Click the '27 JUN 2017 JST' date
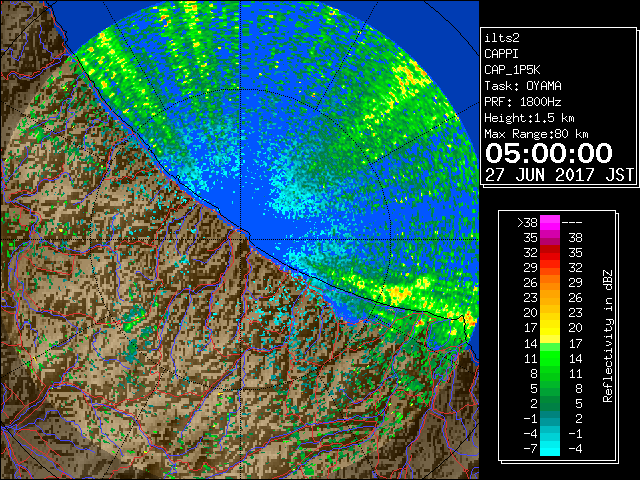This screenshot has height=480, width=640. point(559,175)
